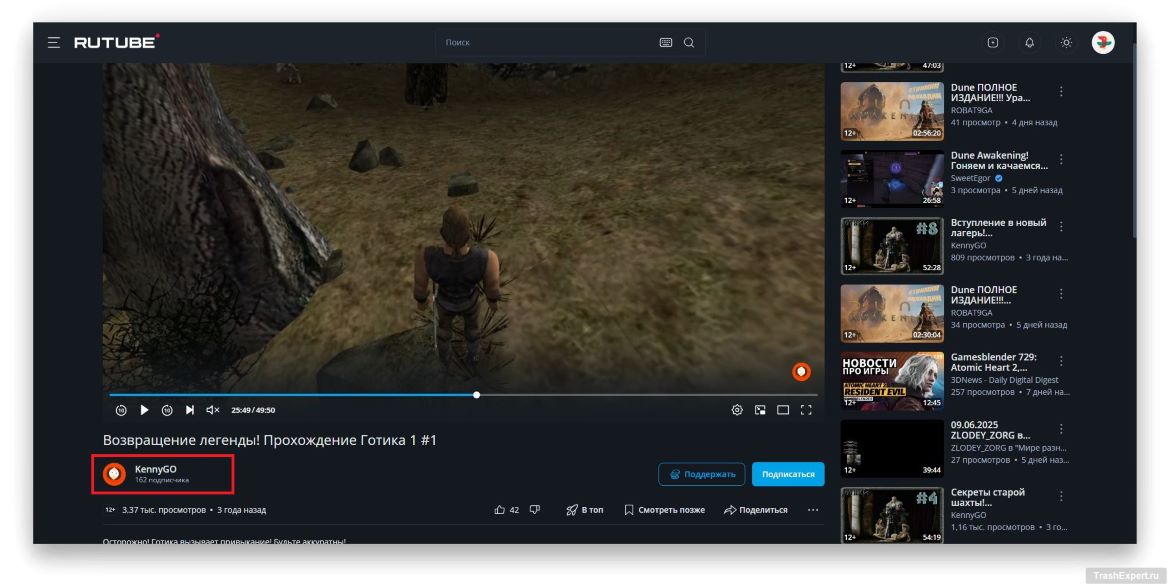Open the virtual keyboard in search bar
This screenshot has height=587, width=1170.
666,42
